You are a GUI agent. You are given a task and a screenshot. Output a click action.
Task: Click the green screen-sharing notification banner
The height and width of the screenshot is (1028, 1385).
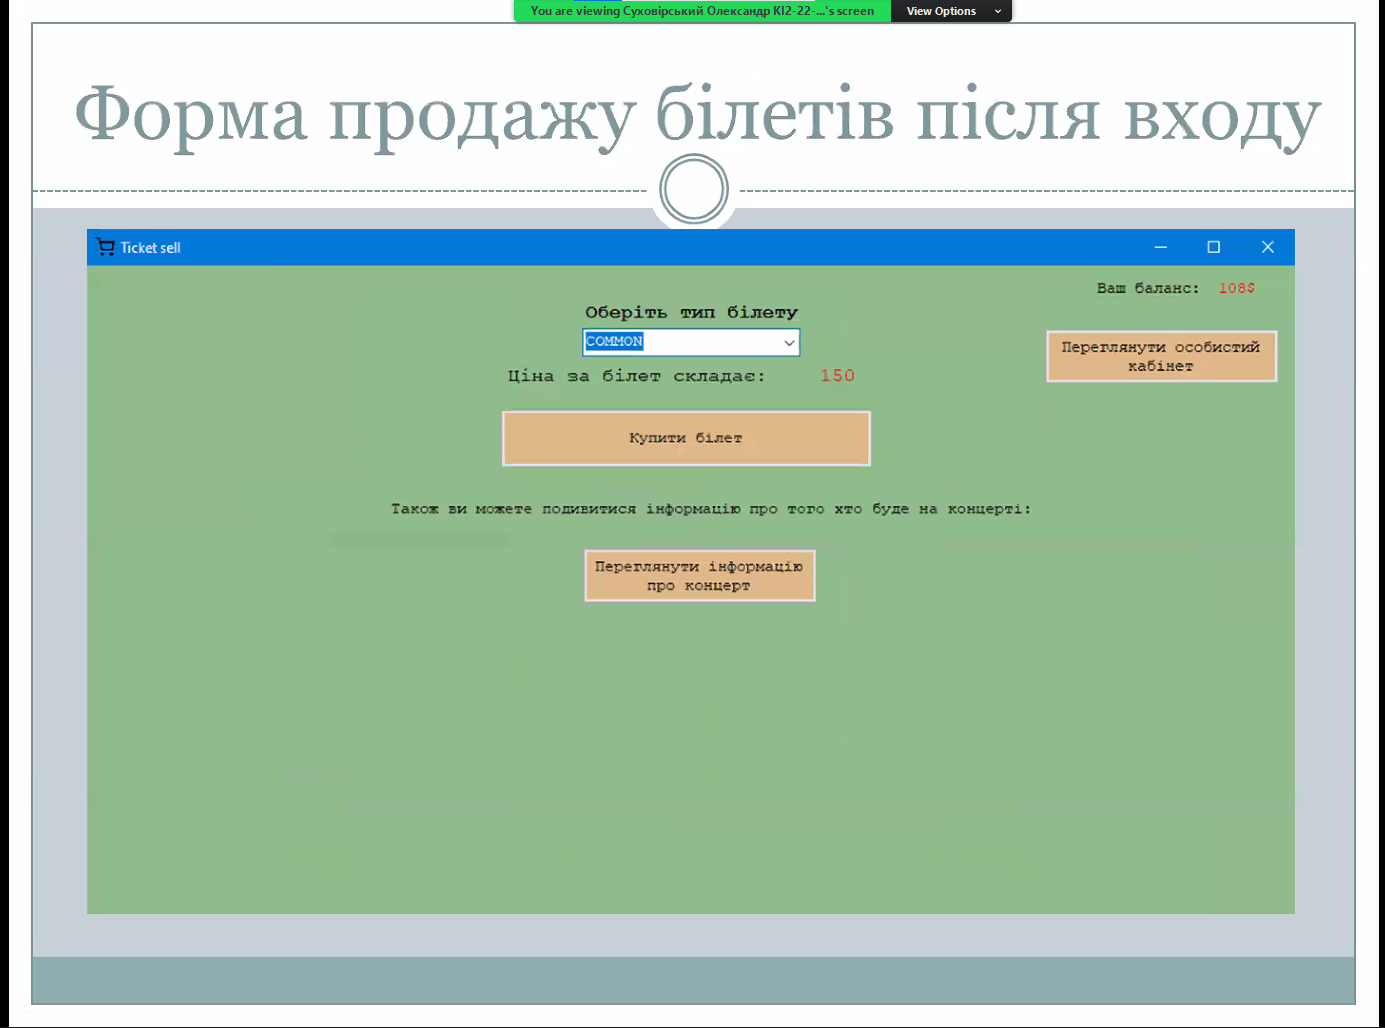(x=701, y=11)
